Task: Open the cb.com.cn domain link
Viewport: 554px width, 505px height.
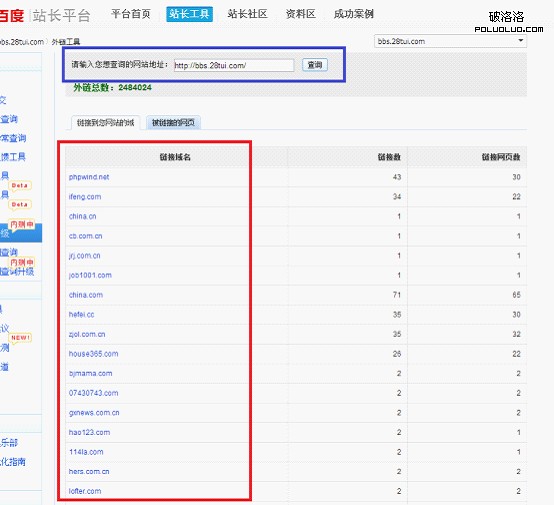Action: [86, 236]
